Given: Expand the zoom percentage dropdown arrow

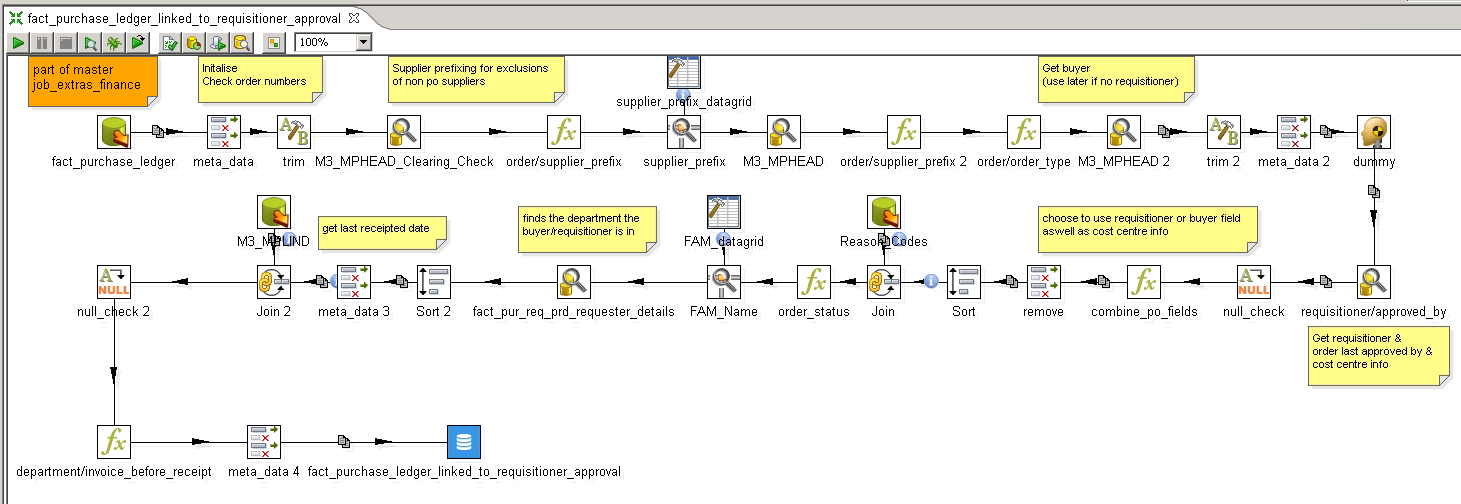Looking at the screenshot, I should pyautogui.click(x=363, y=43).
